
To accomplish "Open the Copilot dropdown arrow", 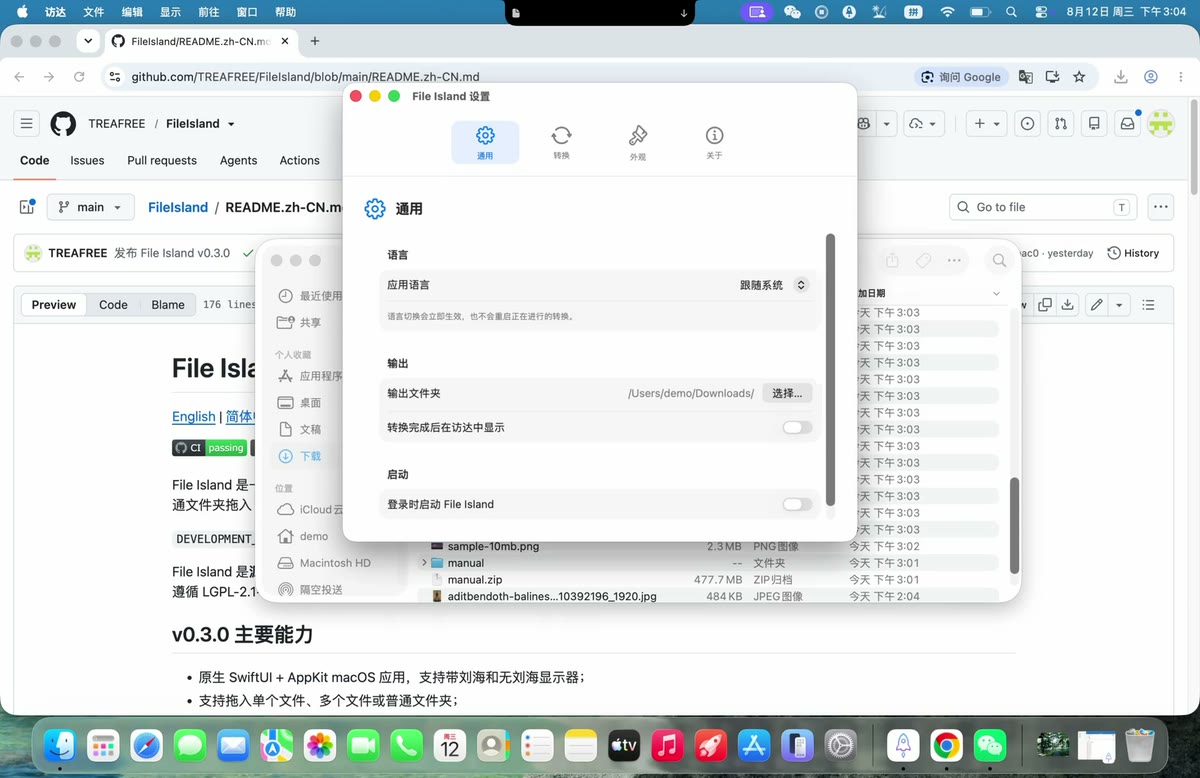I will [x=887, y=124].
